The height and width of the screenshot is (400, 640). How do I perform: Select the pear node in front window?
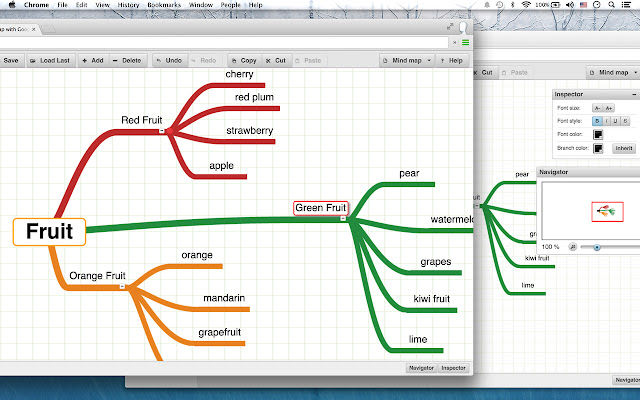pos(409,173)
